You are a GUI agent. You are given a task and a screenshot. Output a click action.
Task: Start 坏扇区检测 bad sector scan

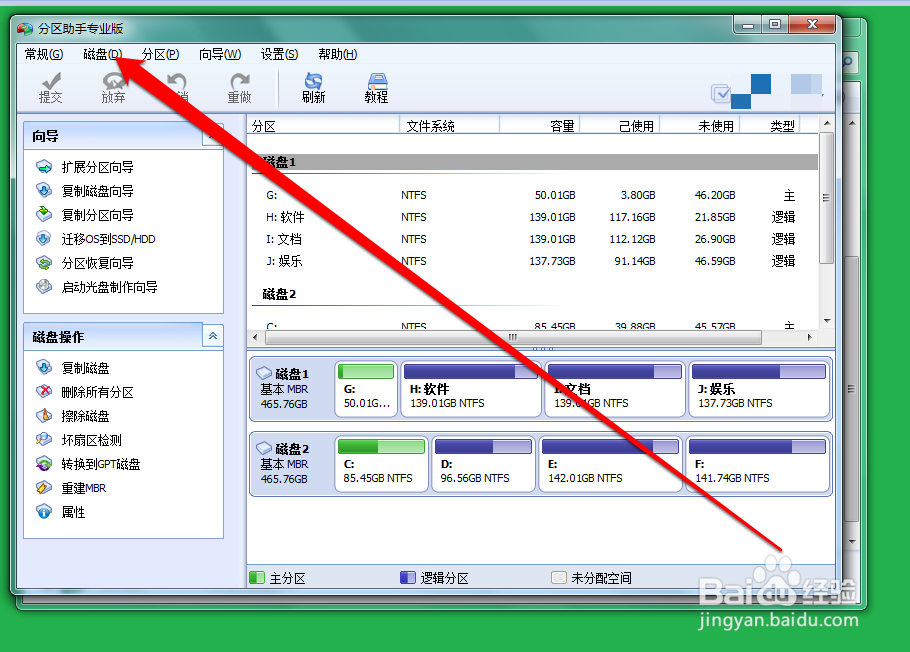coord(73,439)
